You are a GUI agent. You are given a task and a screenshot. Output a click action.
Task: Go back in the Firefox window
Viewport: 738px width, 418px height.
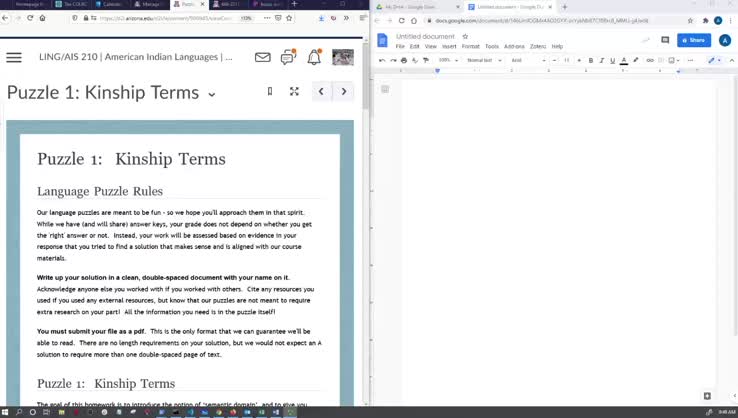click(x=5, y=18)
